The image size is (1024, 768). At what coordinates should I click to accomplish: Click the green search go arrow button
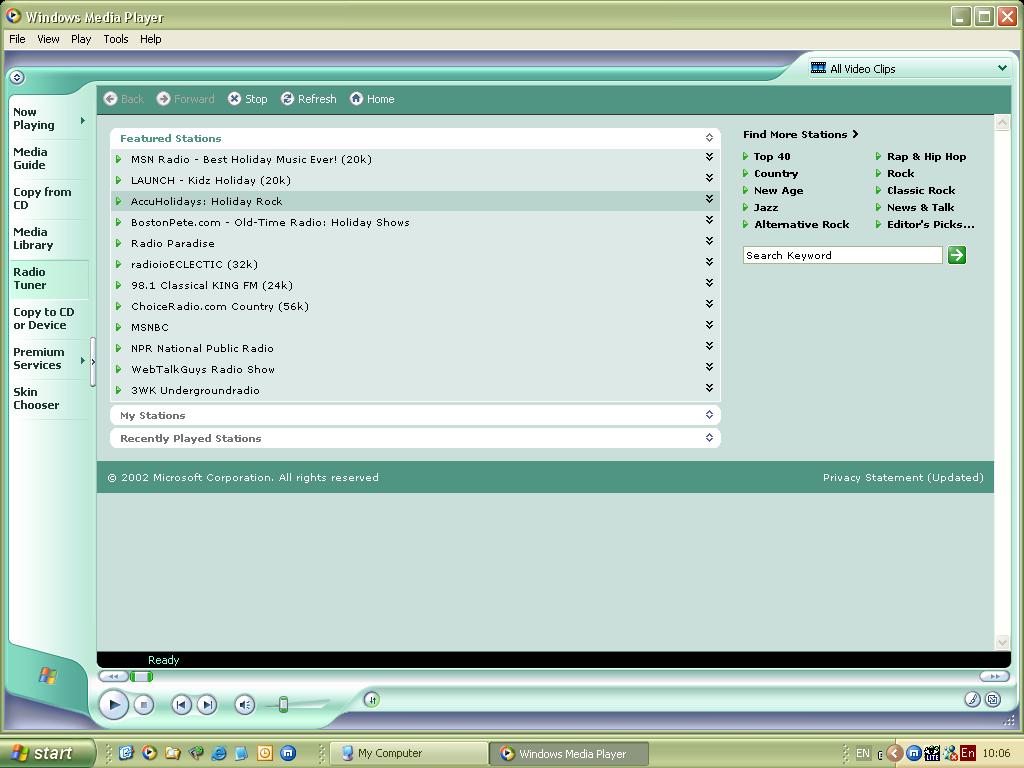(957, 255)
